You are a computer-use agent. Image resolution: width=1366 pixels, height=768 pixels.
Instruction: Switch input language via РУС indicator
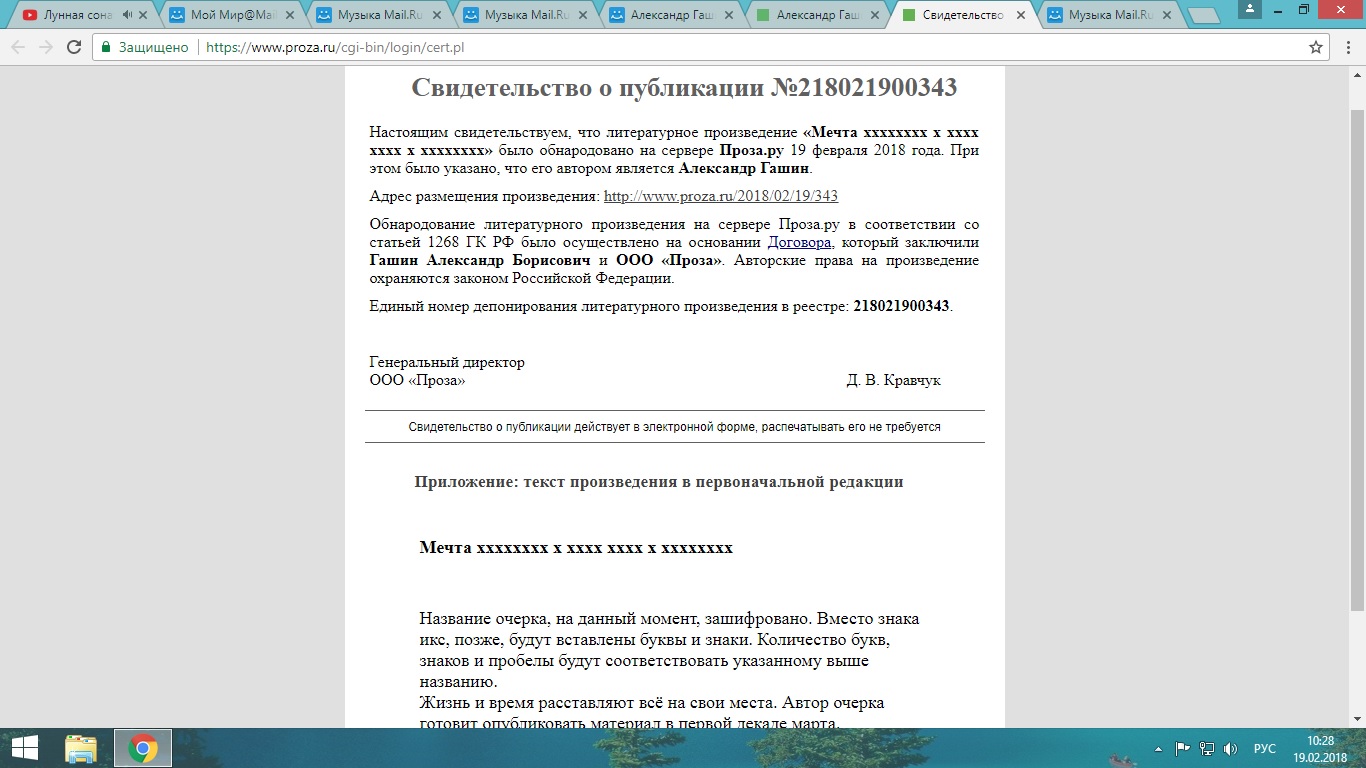coord(1264,748)
